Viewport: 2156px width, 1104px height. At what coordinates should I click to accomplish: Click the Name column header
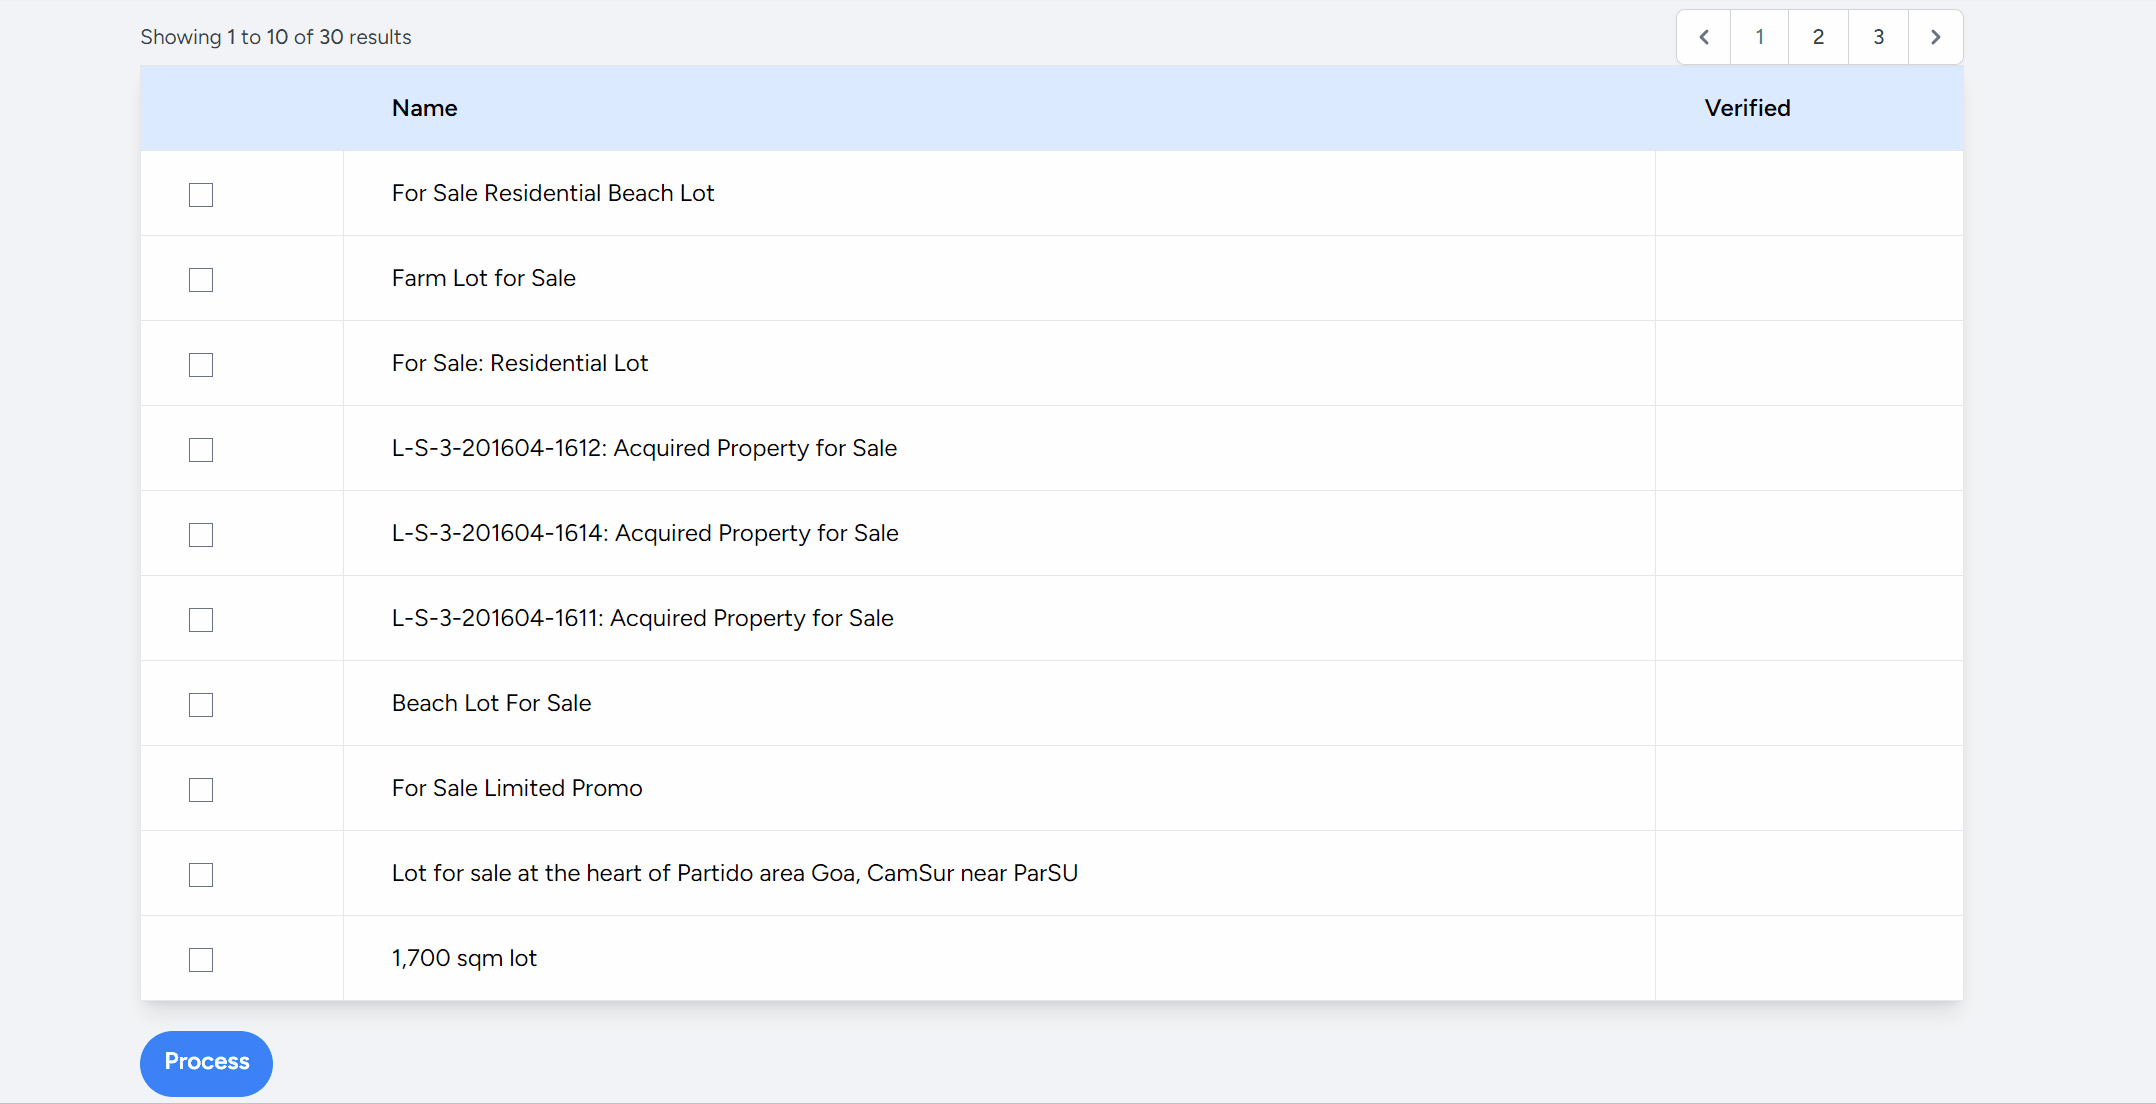(424, 108)
